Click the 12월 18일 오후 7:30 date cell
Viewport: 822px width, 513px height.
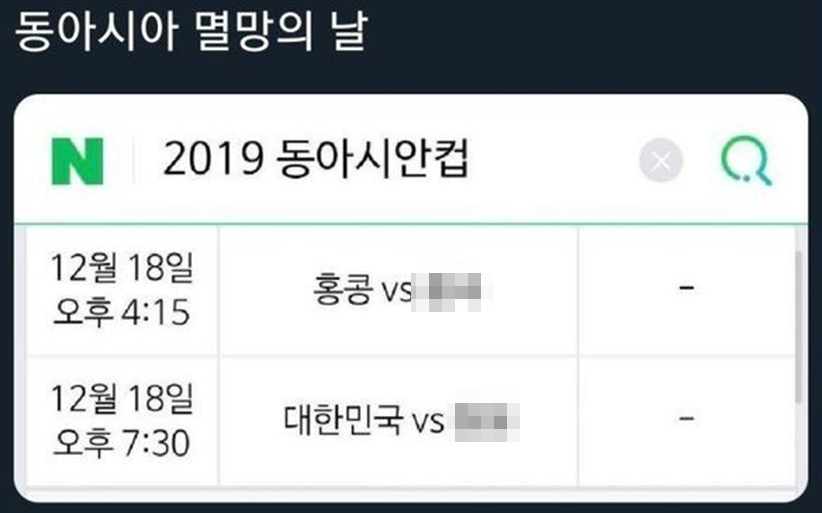coord(122,421)
